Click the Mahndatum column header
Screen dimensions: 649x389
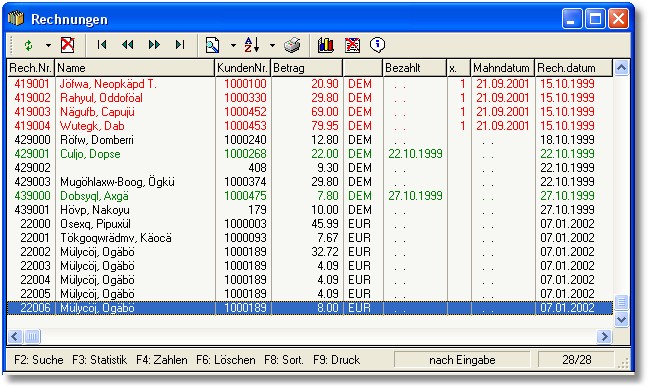tap(502, 68)
